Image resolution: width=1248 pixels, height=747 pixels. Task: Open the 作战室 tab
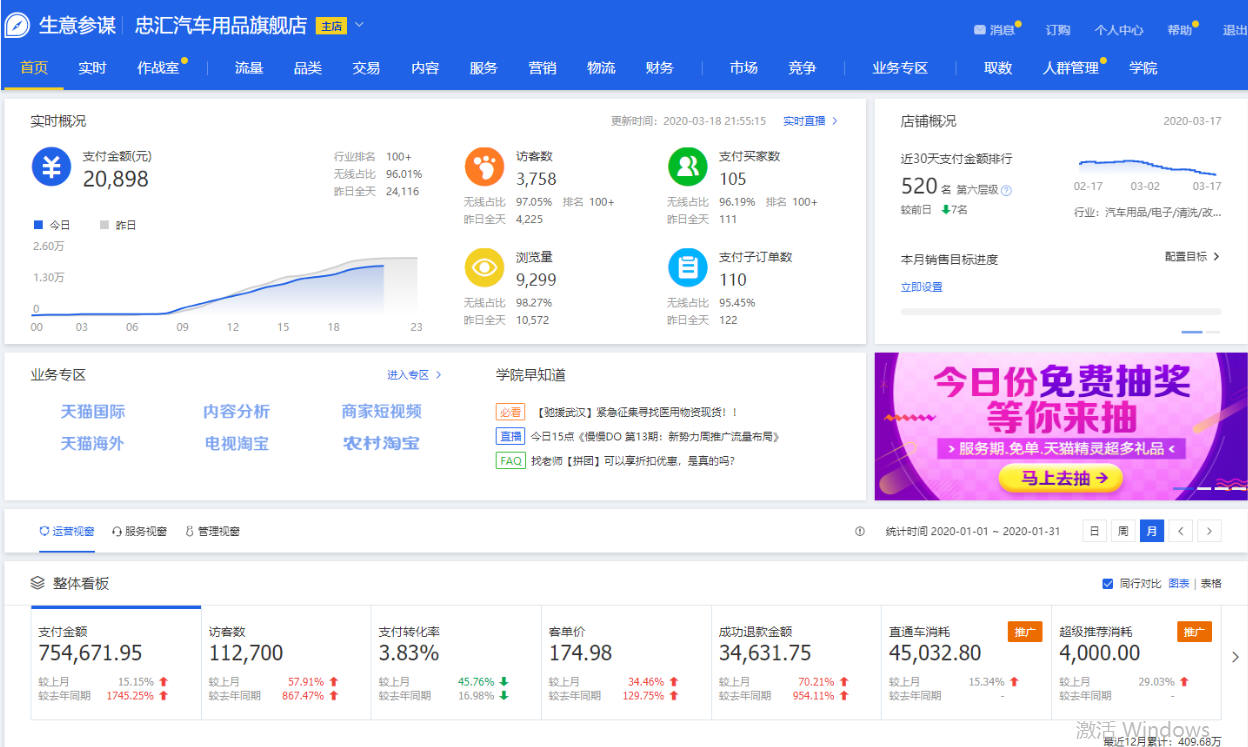click(159, 68)
